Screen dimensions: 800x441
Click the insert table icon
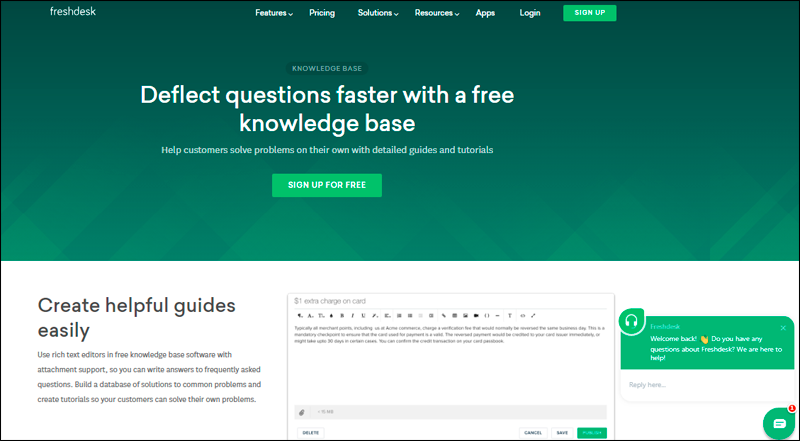coord(455,315)
